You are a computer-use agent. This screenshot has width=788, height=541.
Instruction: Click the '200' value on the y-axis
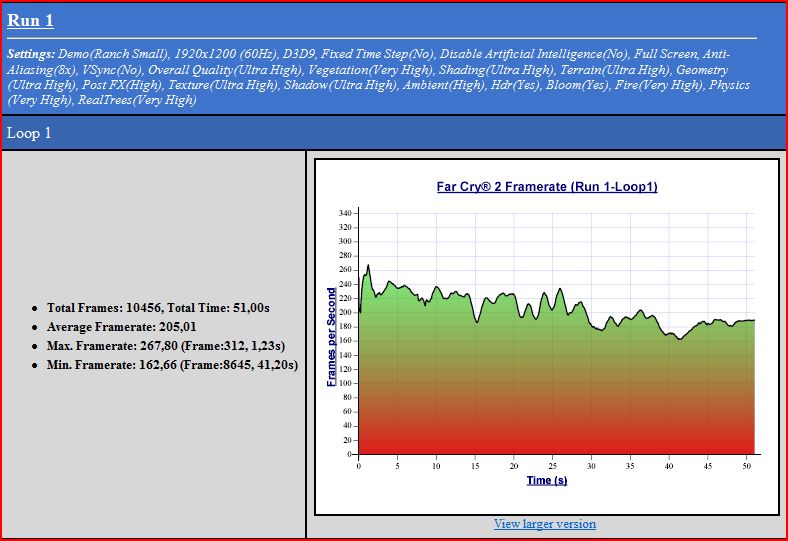click(x=345, y=312)
